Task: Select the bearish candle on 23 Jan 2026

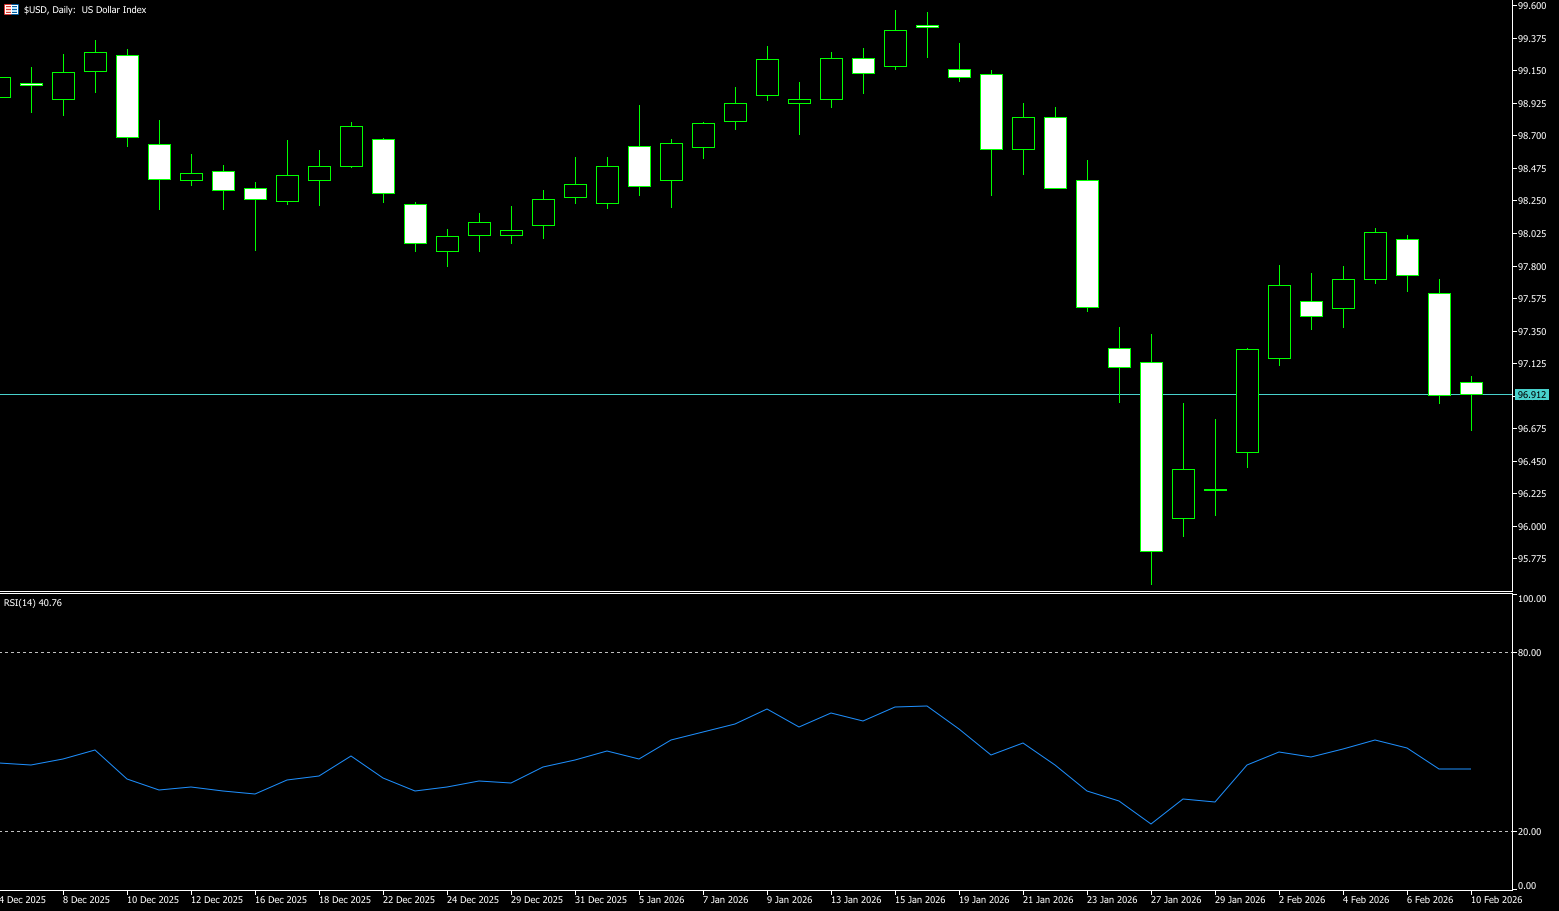Action: pyautogui.click(x=1087, y=243)
